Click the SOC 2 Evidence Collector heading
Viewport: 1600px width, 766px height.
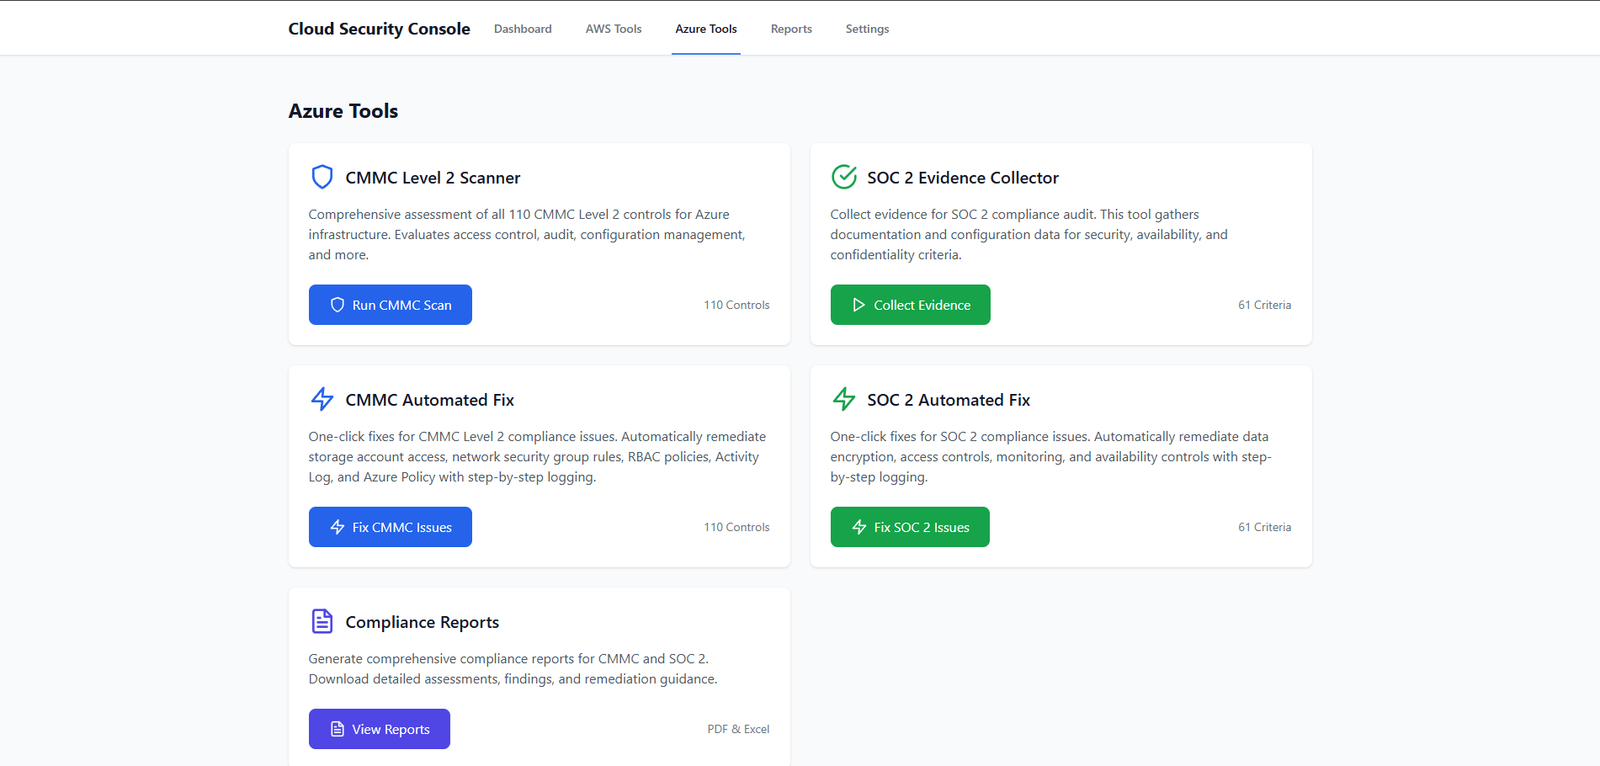963,178
